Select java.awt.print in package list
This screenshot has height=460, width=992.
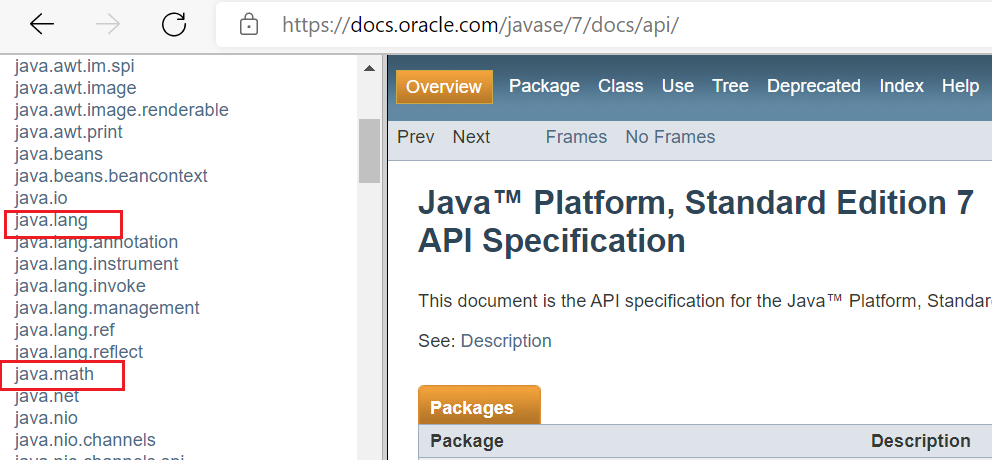pyautogui.click(x=69, y=132)
